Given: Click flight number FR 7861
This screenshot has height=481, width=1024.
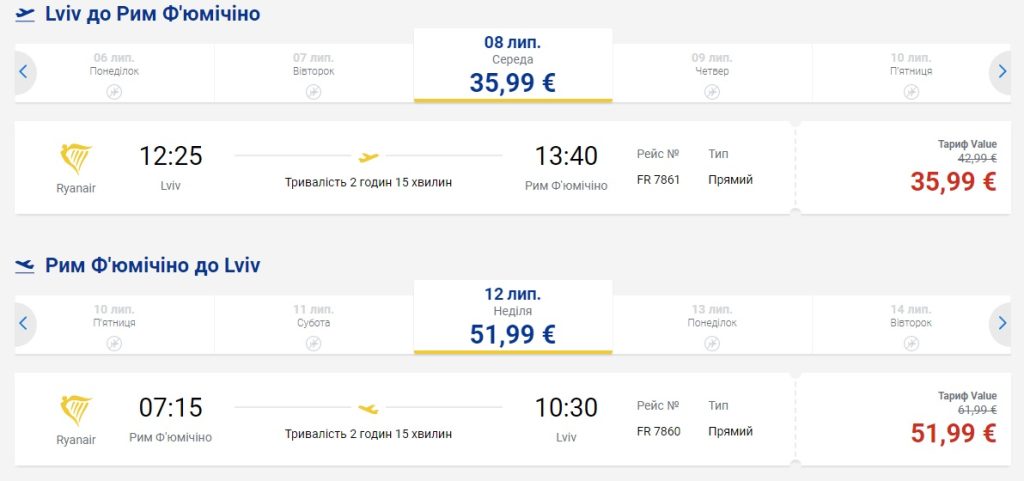Looking at the screenshot, I should pyautogui.click(x=659, y=180).
